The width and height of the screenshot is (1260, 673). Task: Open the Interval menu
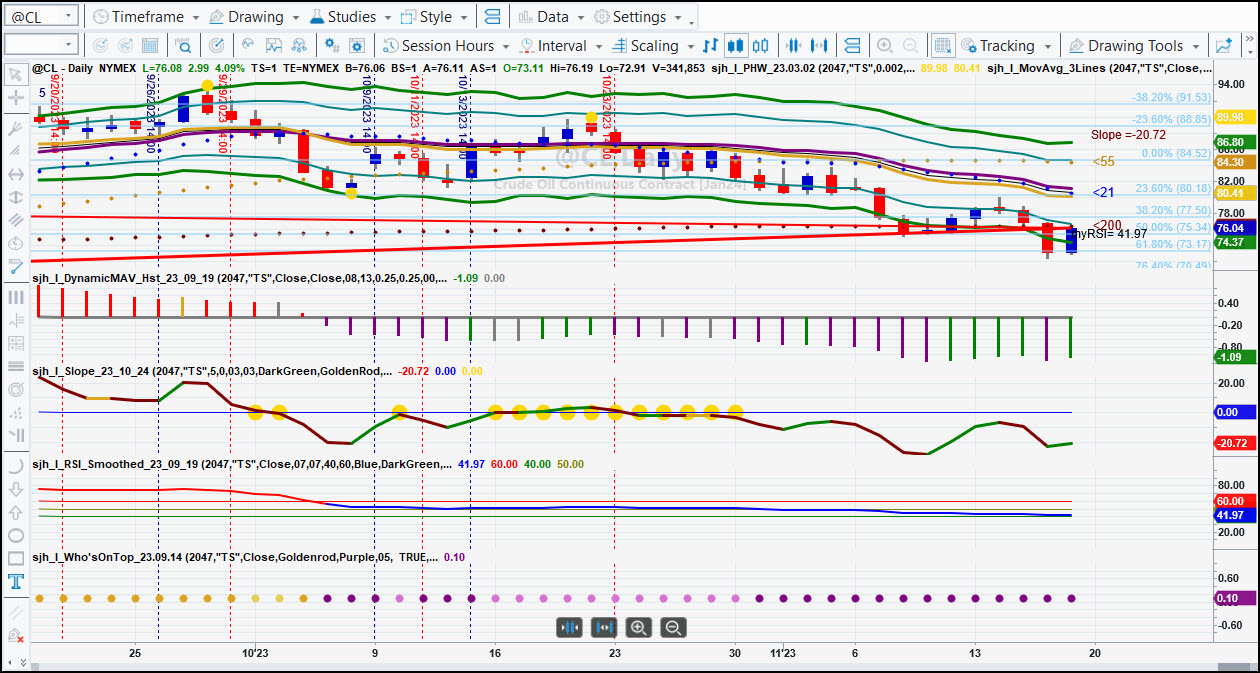pyautogui.click(x=560, y=46)
